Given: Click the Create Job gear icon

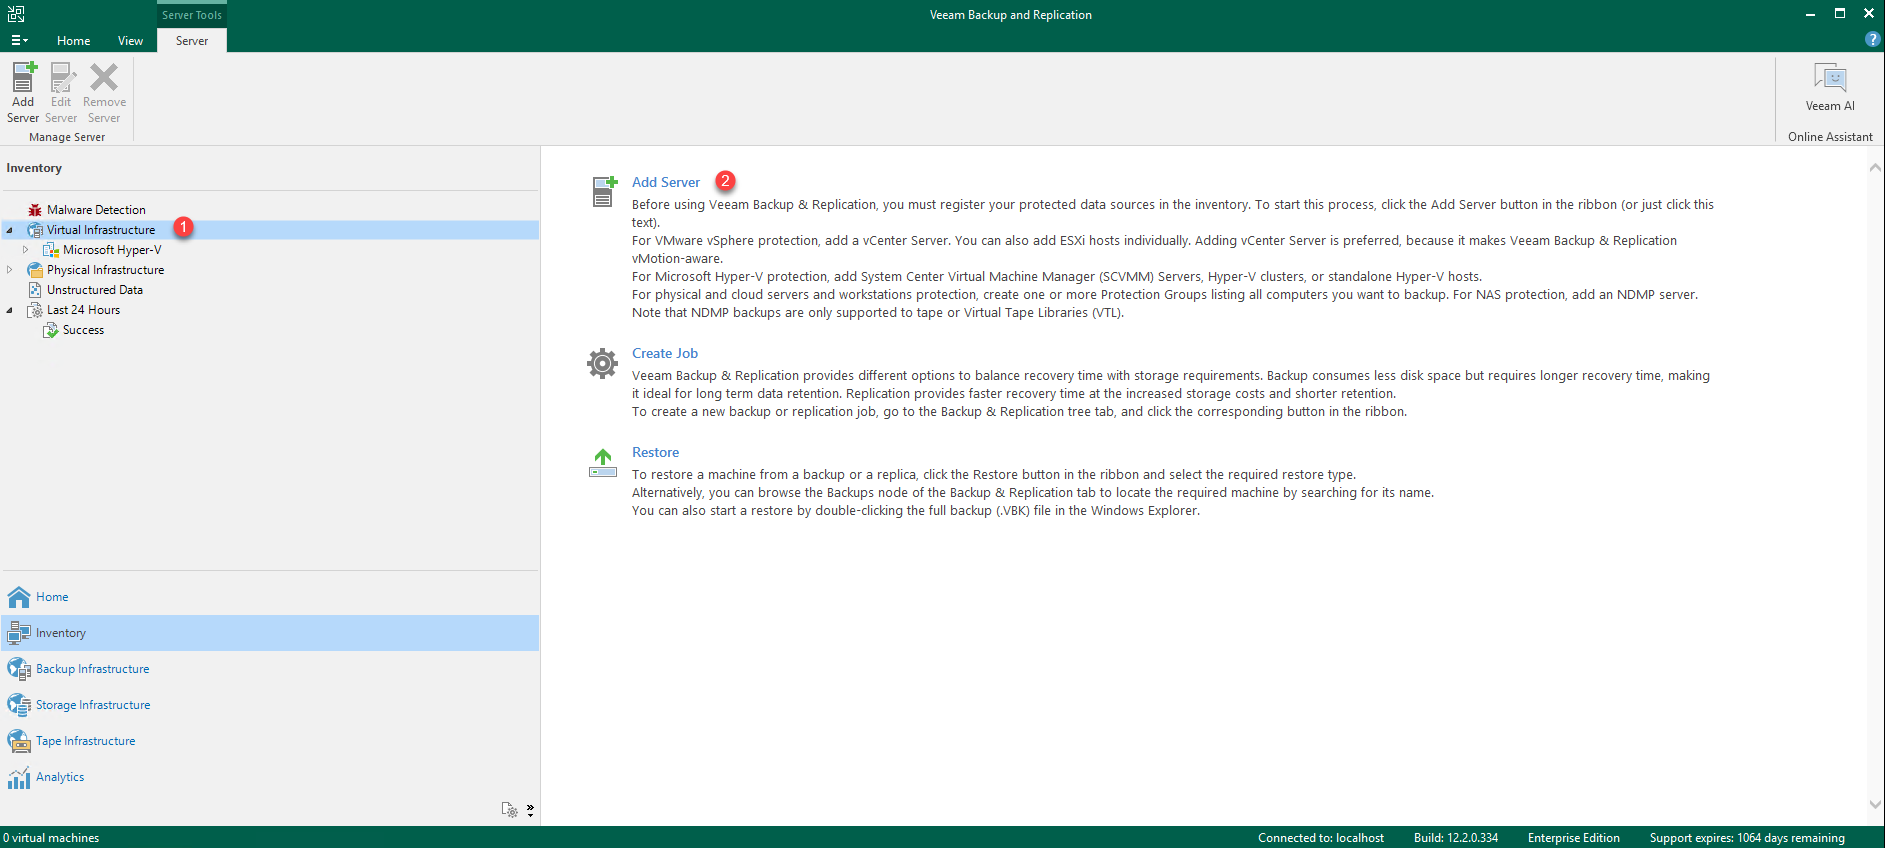Looking at the screenshot, I should (602, 363).
